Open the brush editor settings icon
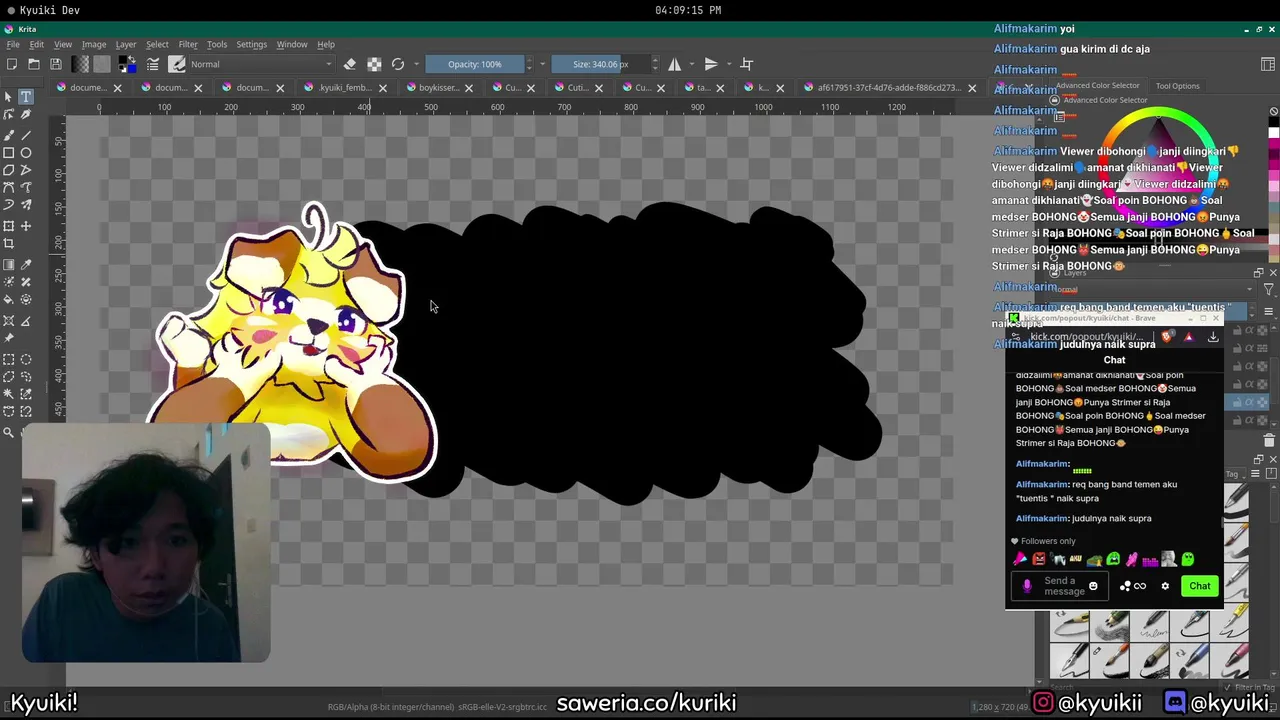 pos(153,64)
